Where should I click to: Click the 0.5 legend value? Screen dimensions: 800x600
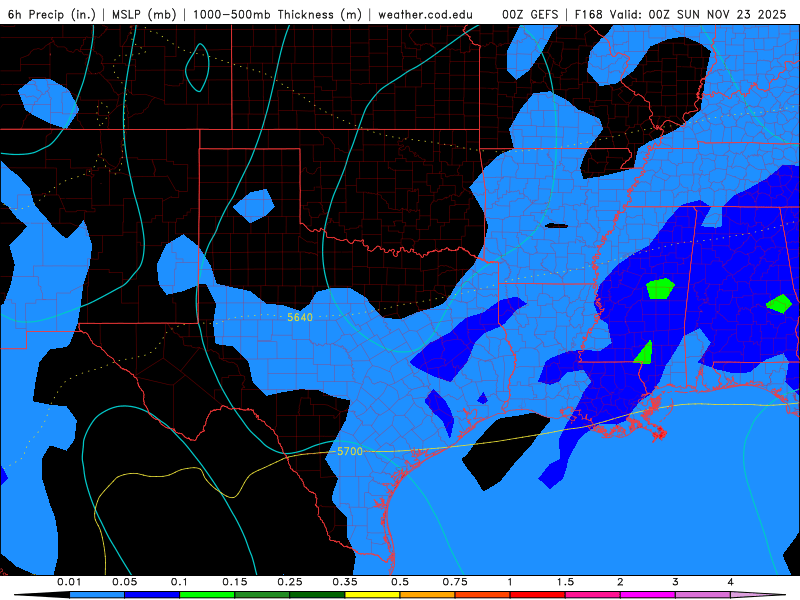pos(400,582)
